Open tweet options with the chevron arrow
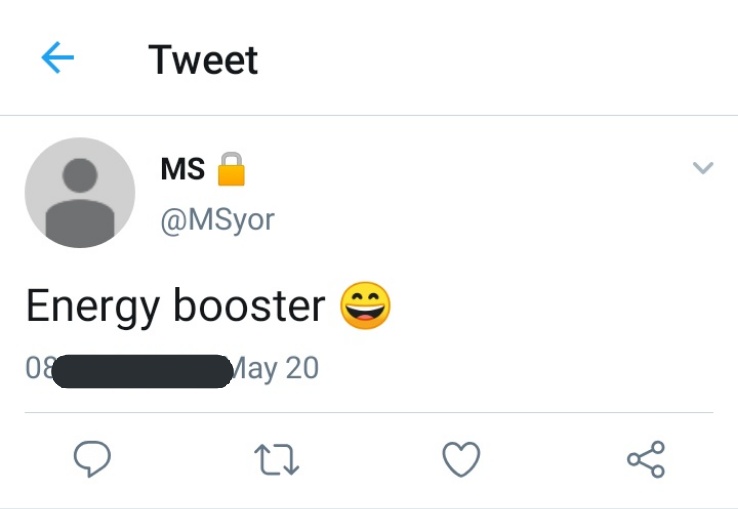The width and height of the screenshot is (738, 509). coord(703,168)
